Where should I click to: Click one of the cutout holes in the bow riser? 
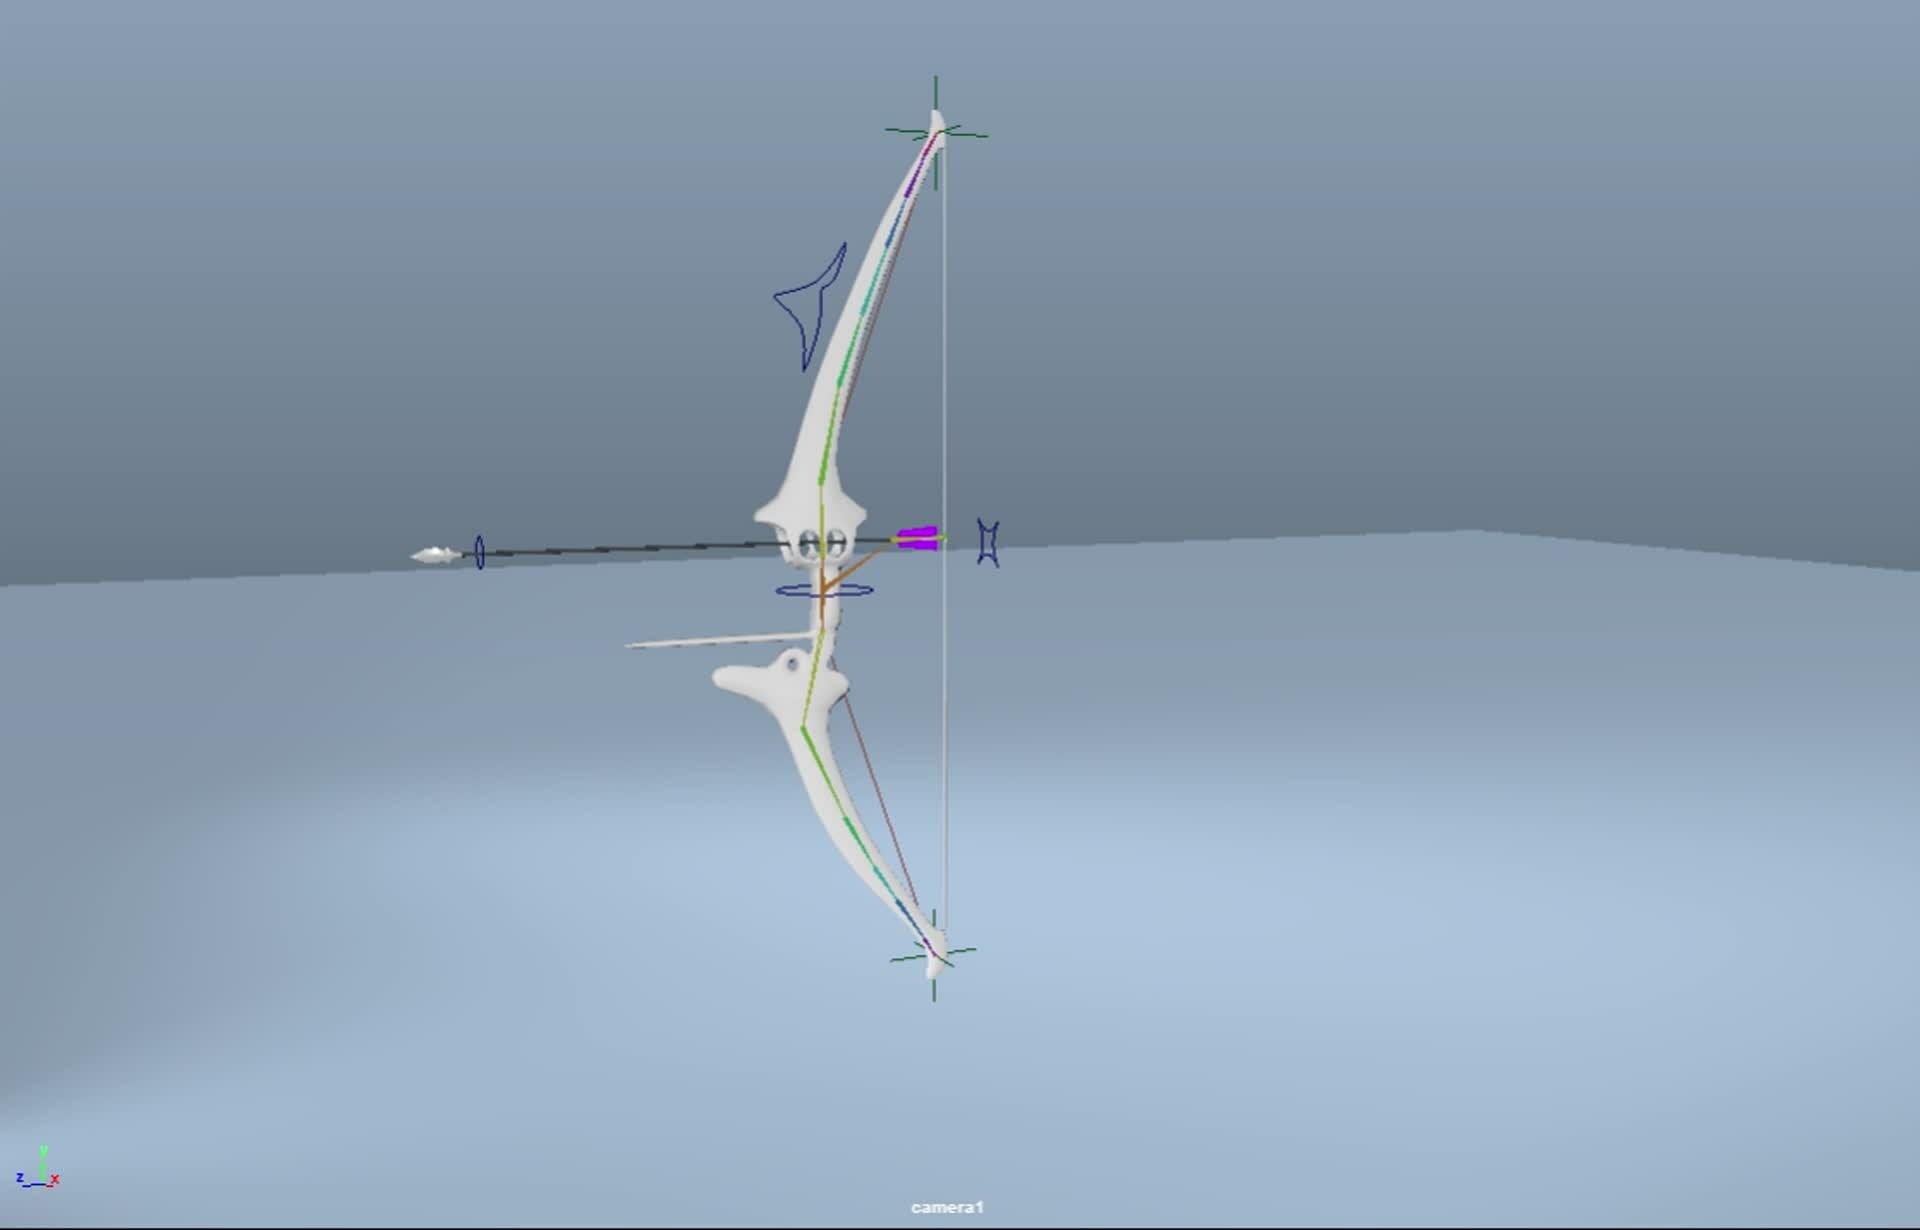pos(810,545)
